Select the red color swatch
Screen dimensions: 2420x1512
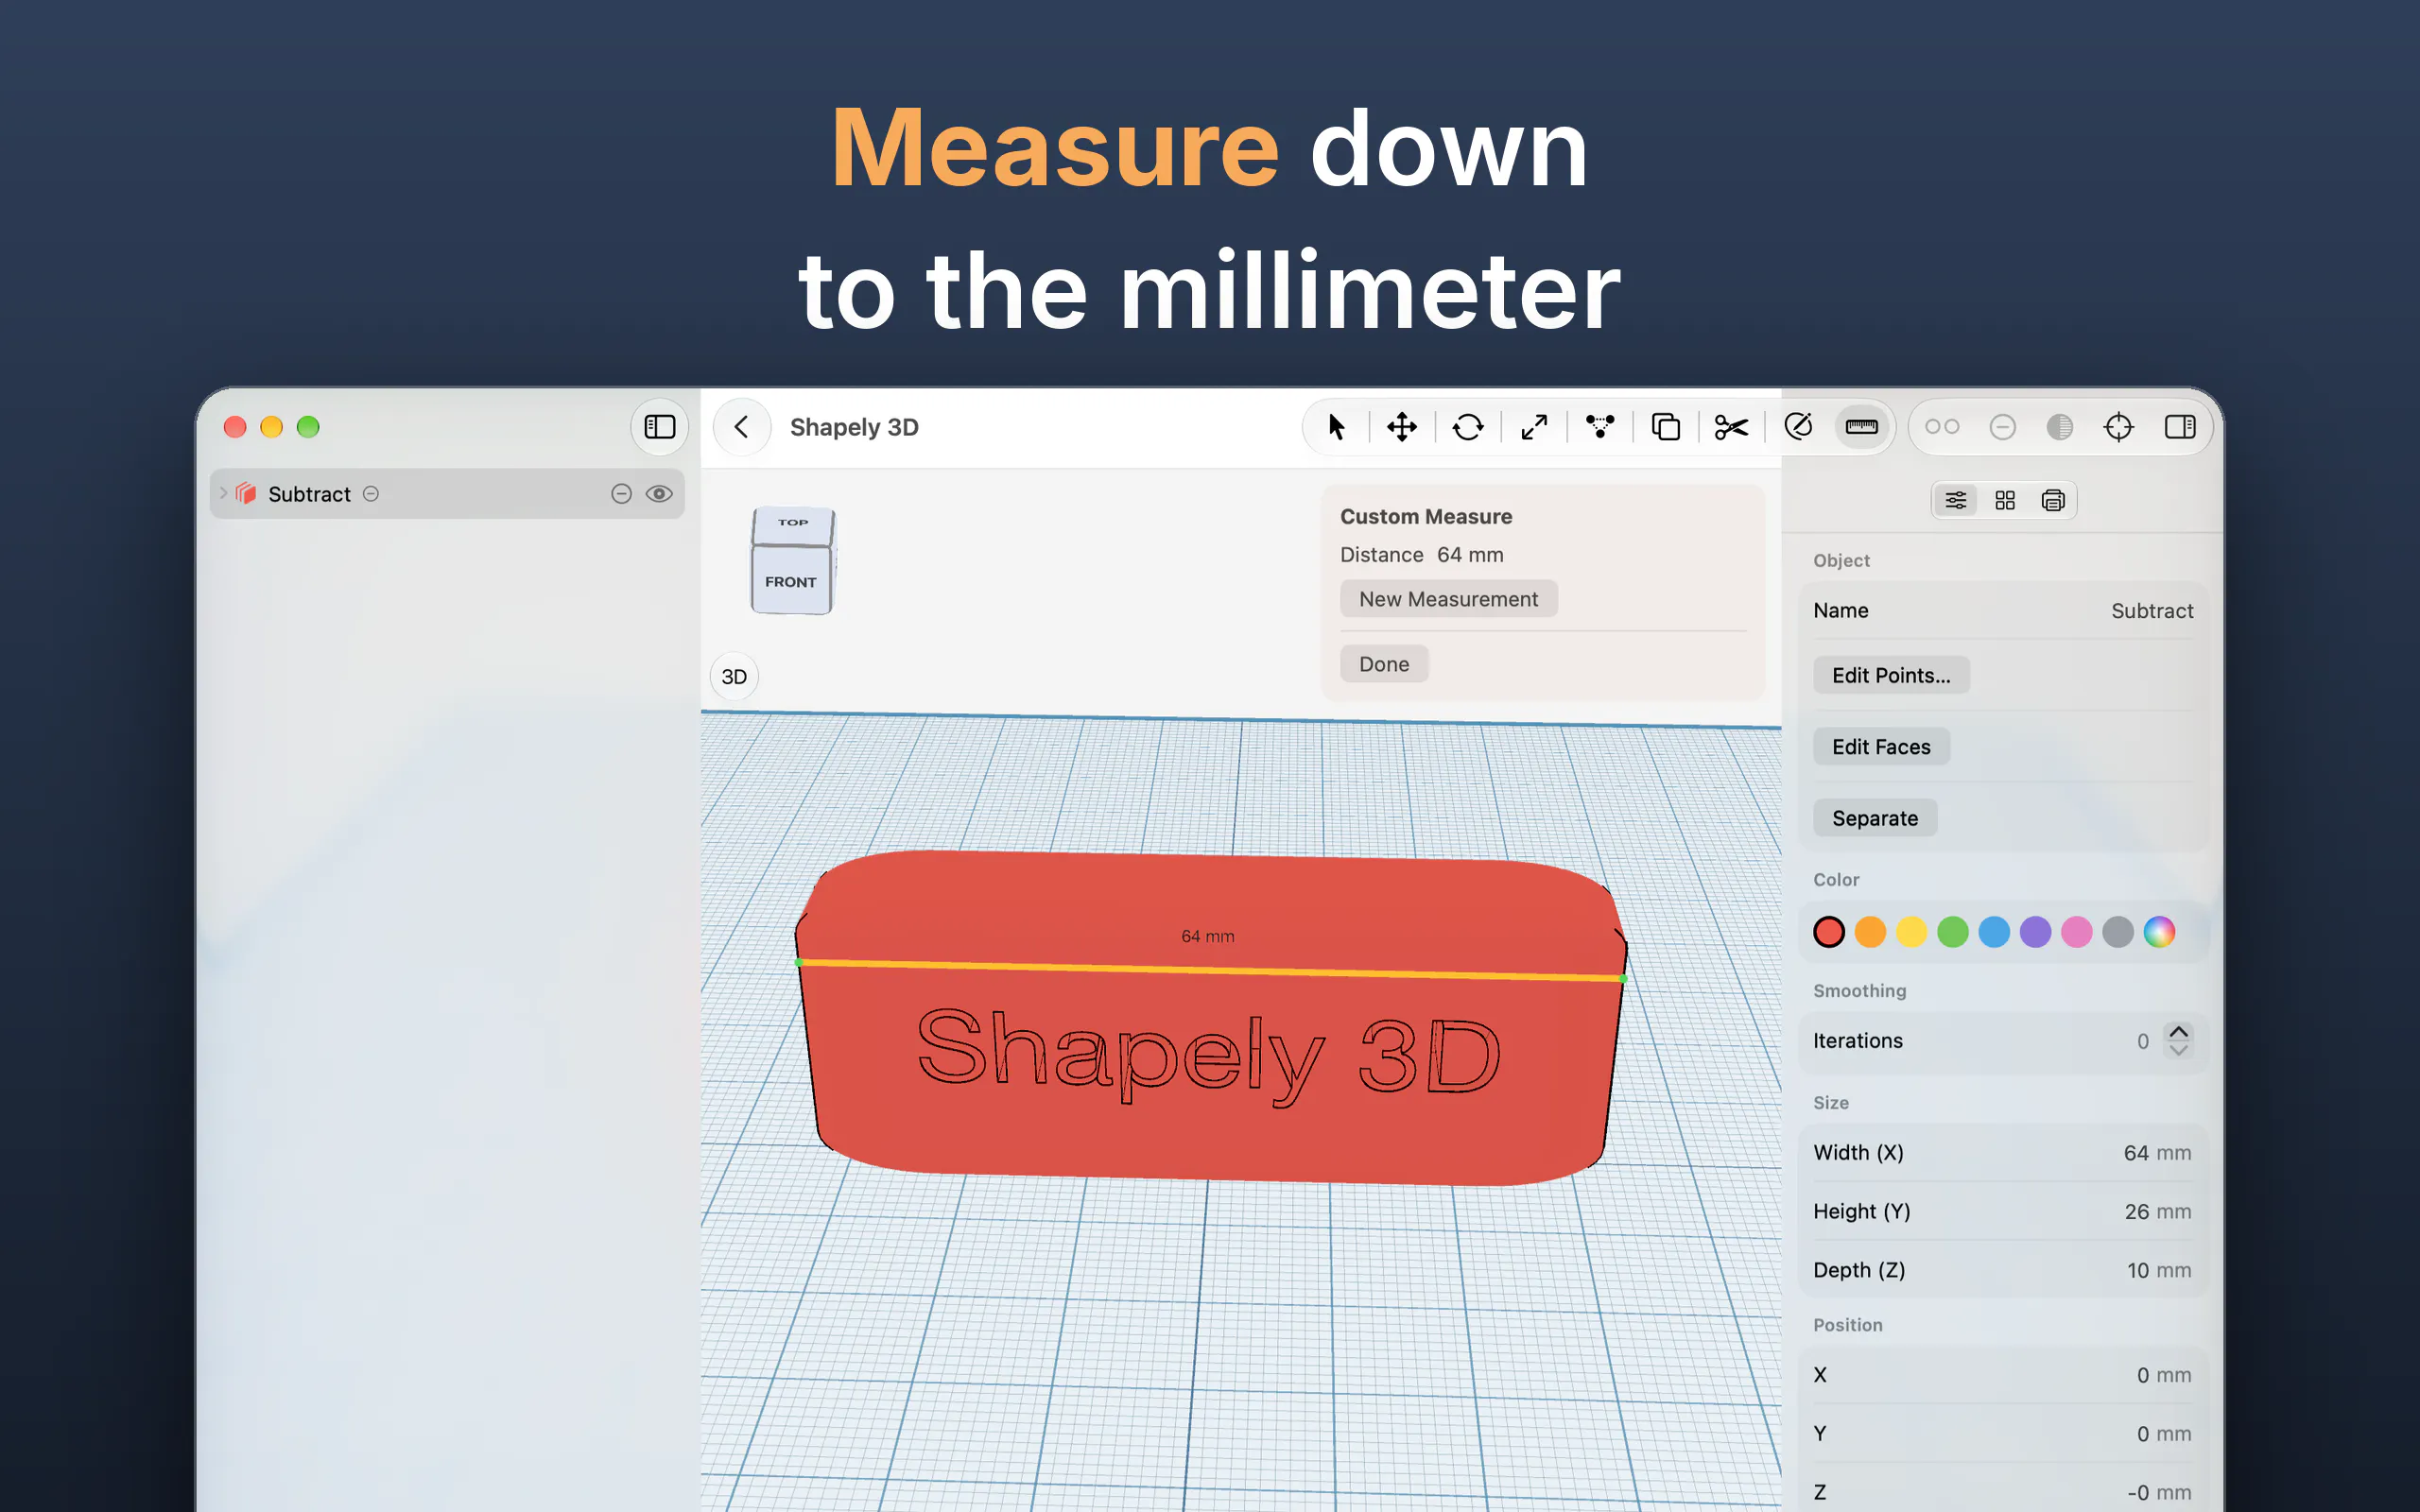click(x=1829, y=932)
